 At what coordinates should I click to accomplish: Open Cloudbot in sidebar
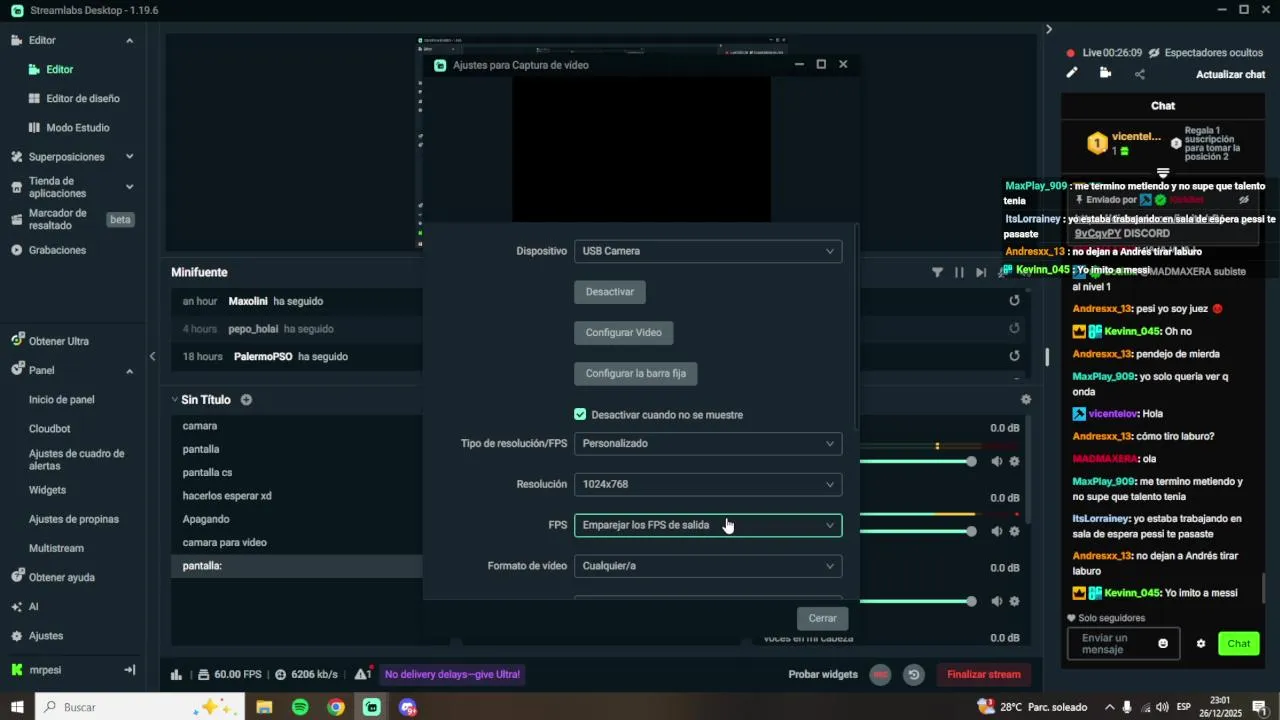50,429
